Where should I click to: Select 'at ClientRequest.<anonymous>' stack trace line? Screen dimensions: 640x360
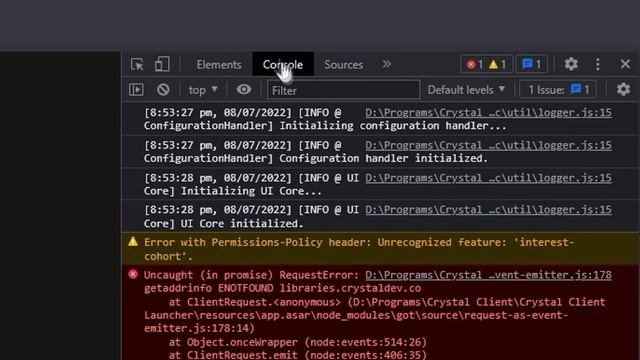coord(374,315)
